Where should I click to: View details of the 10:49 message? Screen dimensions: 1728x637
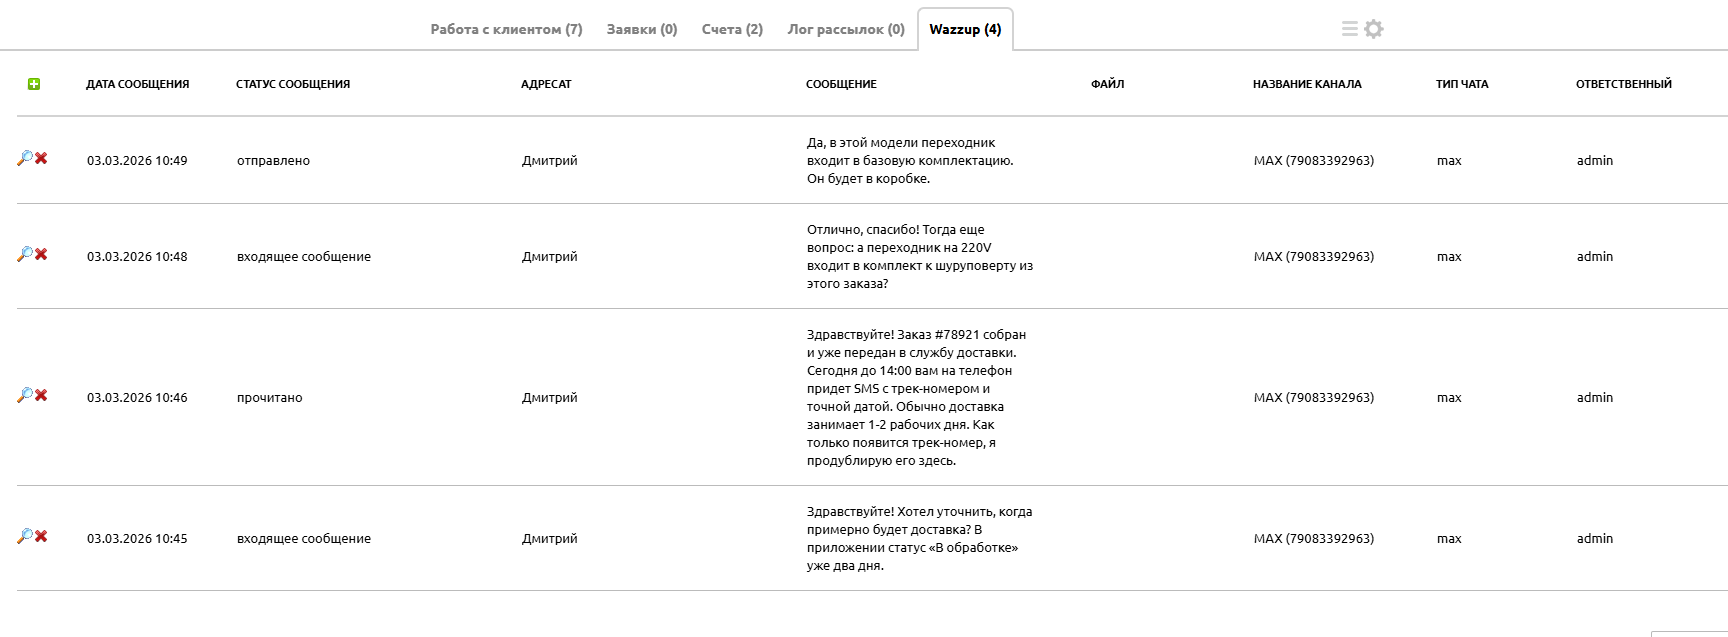click(x=25, y=158)
